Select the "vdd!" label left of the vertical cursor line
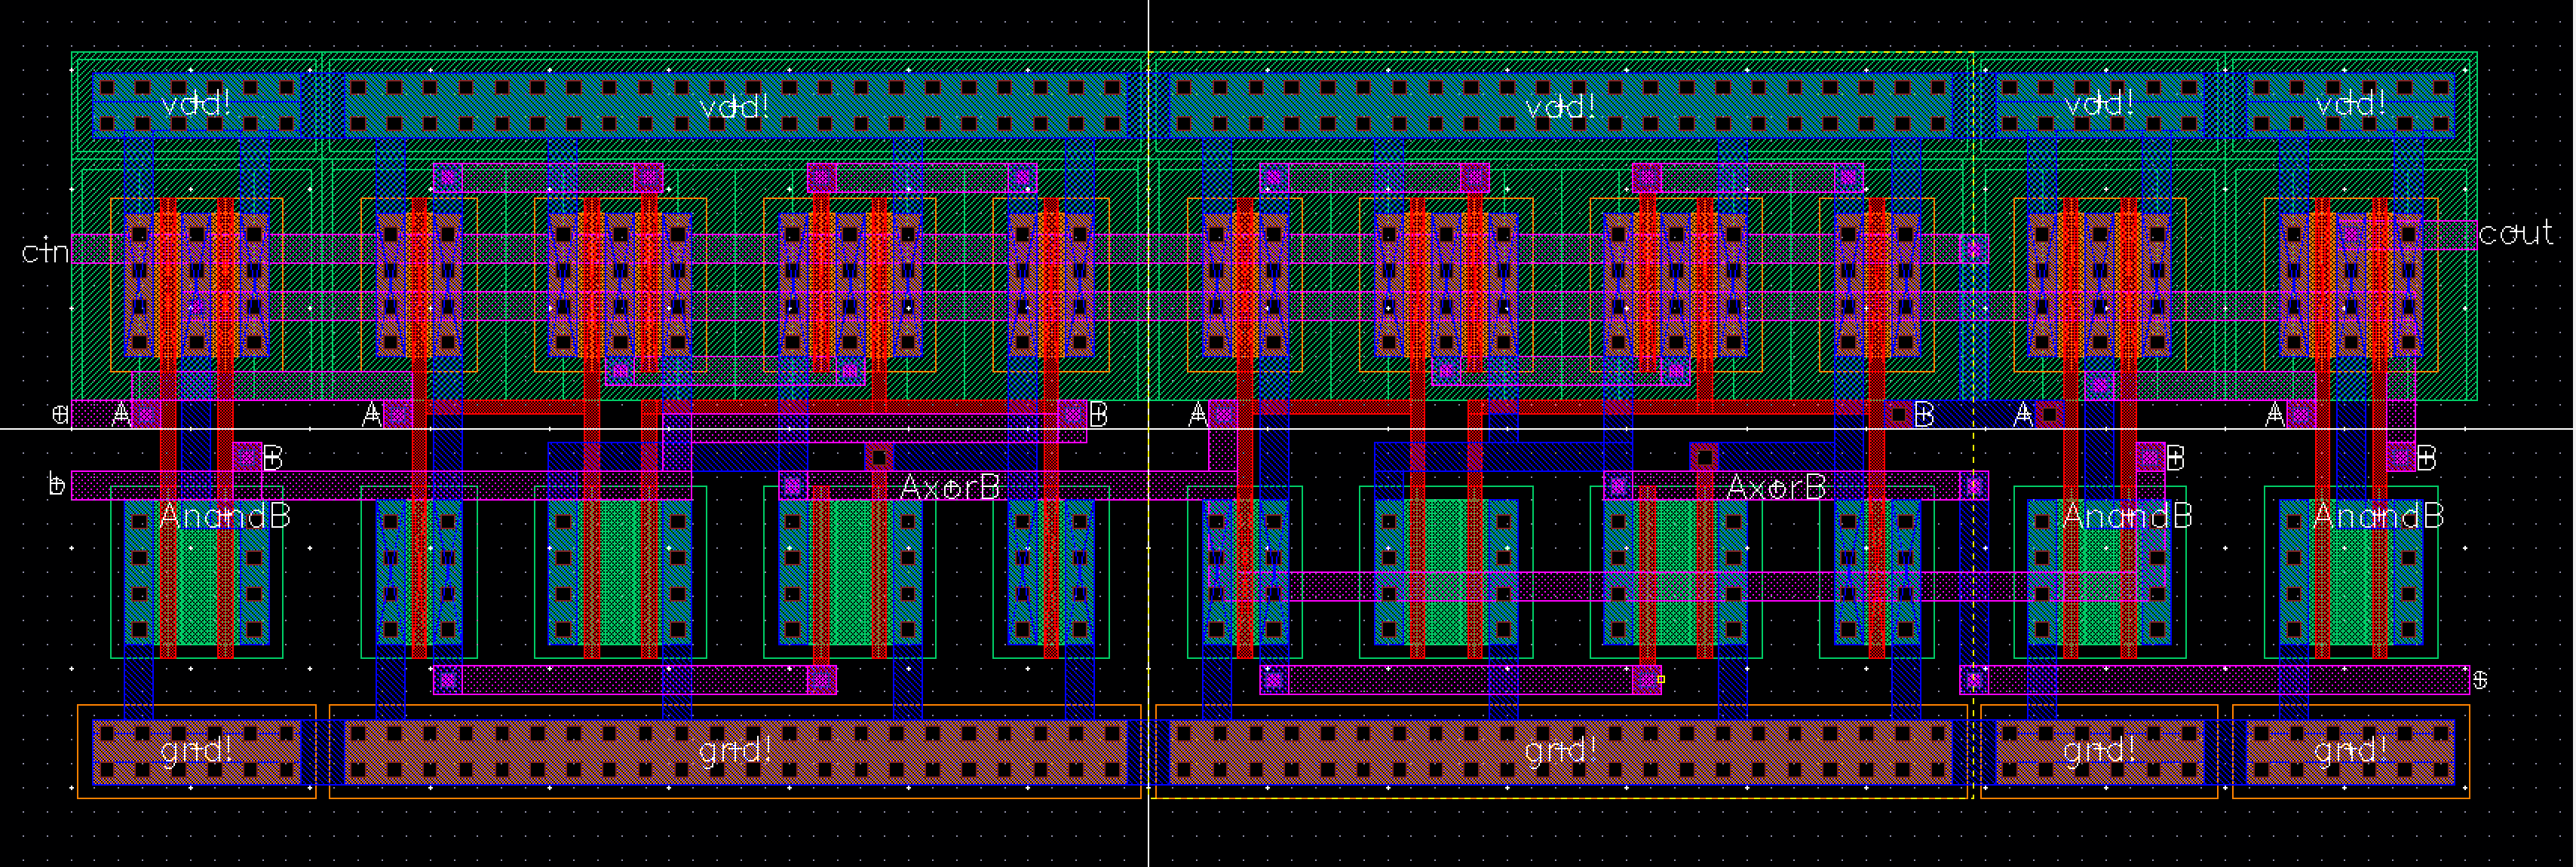Viewport: 2576px width, 867px height. (734, 106)
